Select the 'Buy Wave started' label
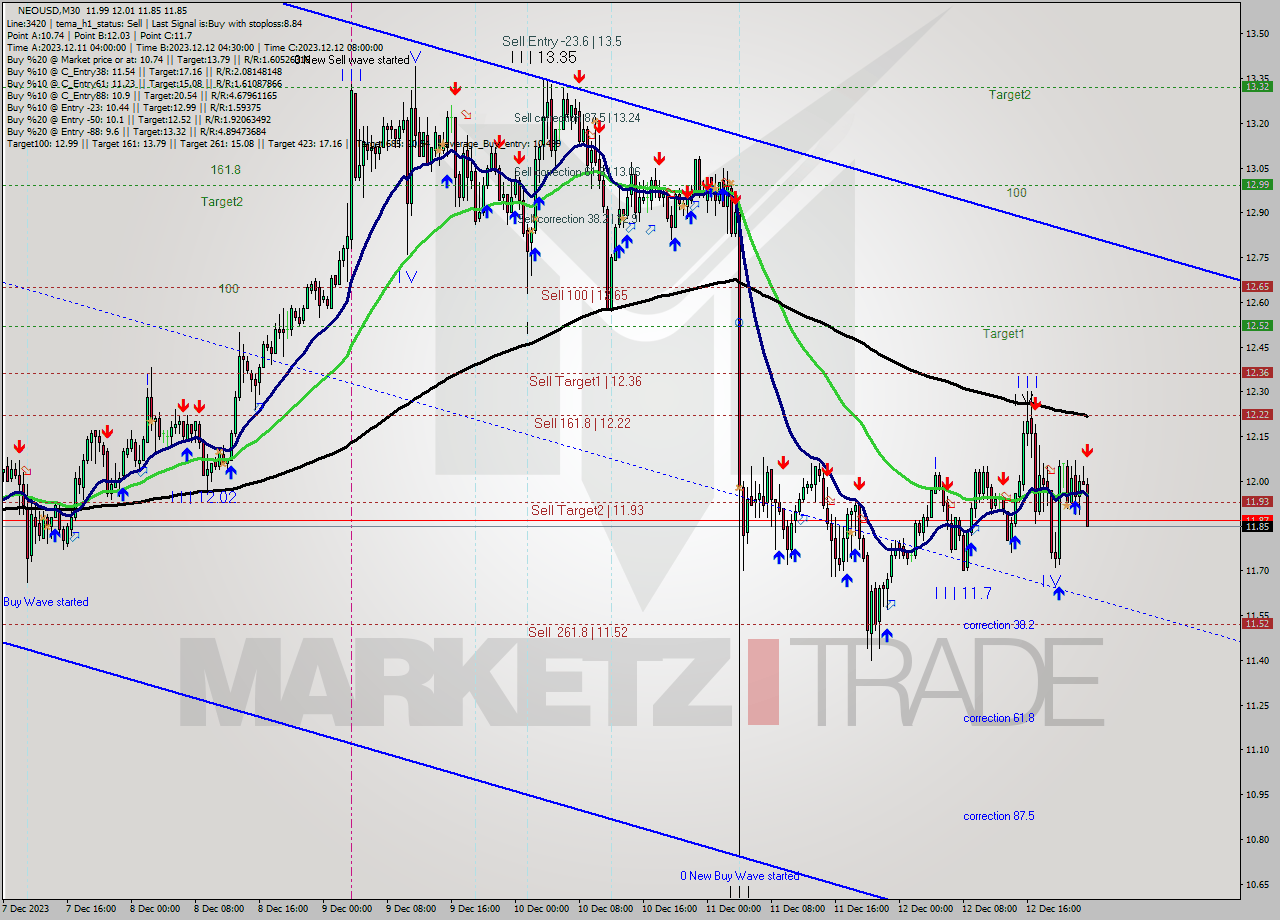 [x=46, y=602]
